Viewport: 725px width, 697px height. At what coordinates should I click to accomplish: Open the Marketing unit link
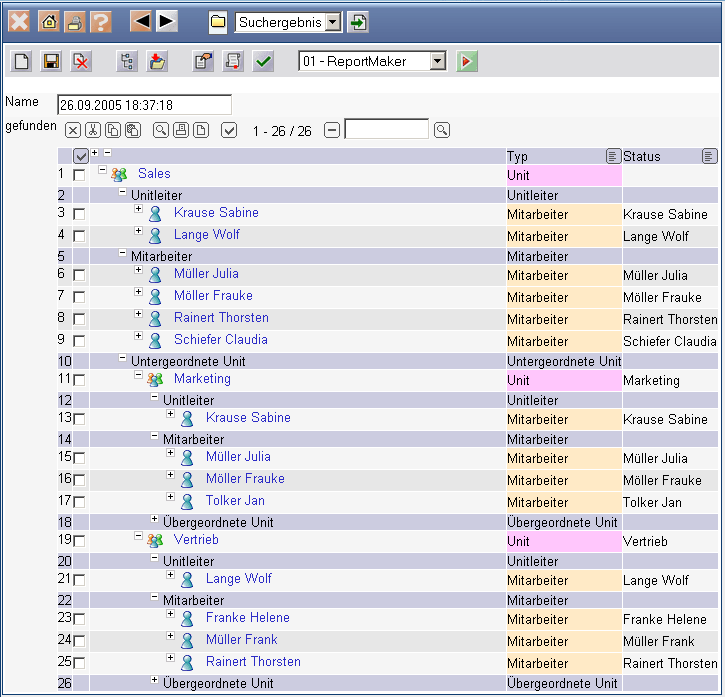pyautogui.click(x=202, y=379)
